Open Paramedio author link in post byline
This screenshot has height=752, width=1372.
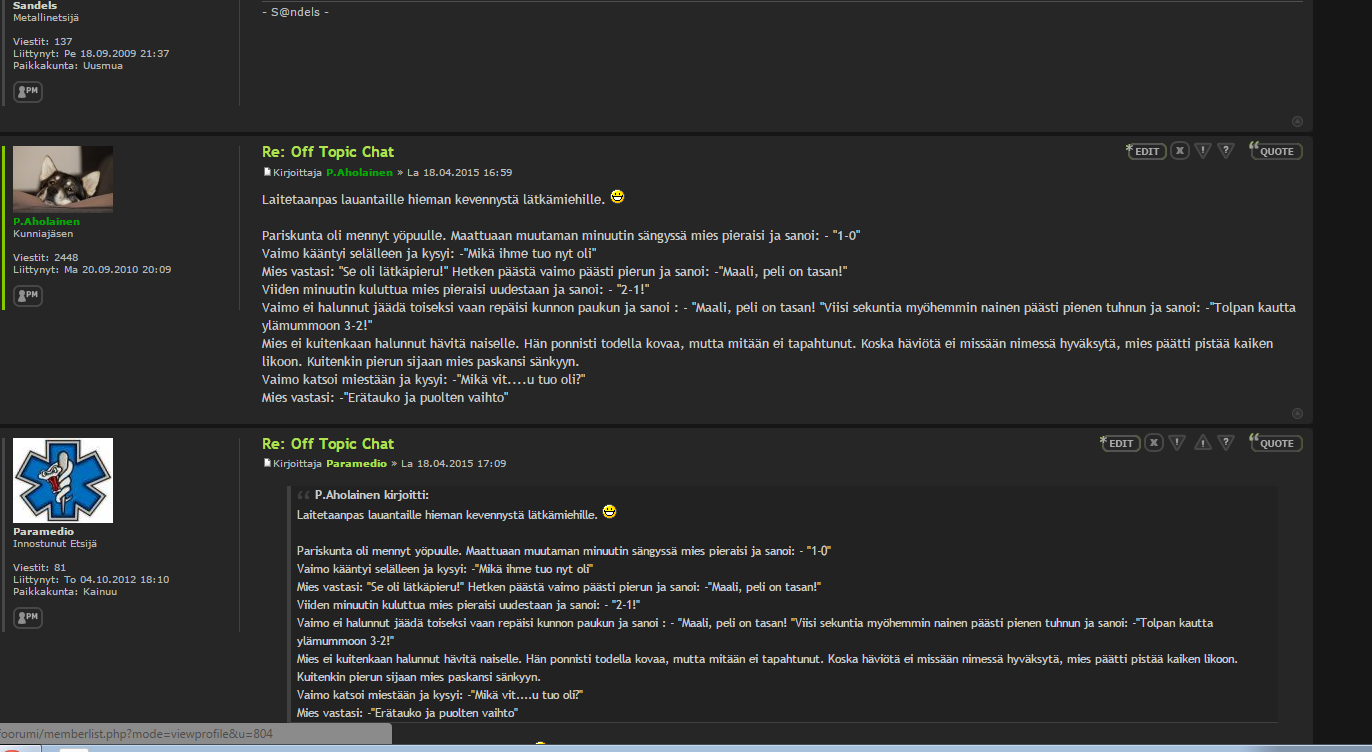(356, 464)
